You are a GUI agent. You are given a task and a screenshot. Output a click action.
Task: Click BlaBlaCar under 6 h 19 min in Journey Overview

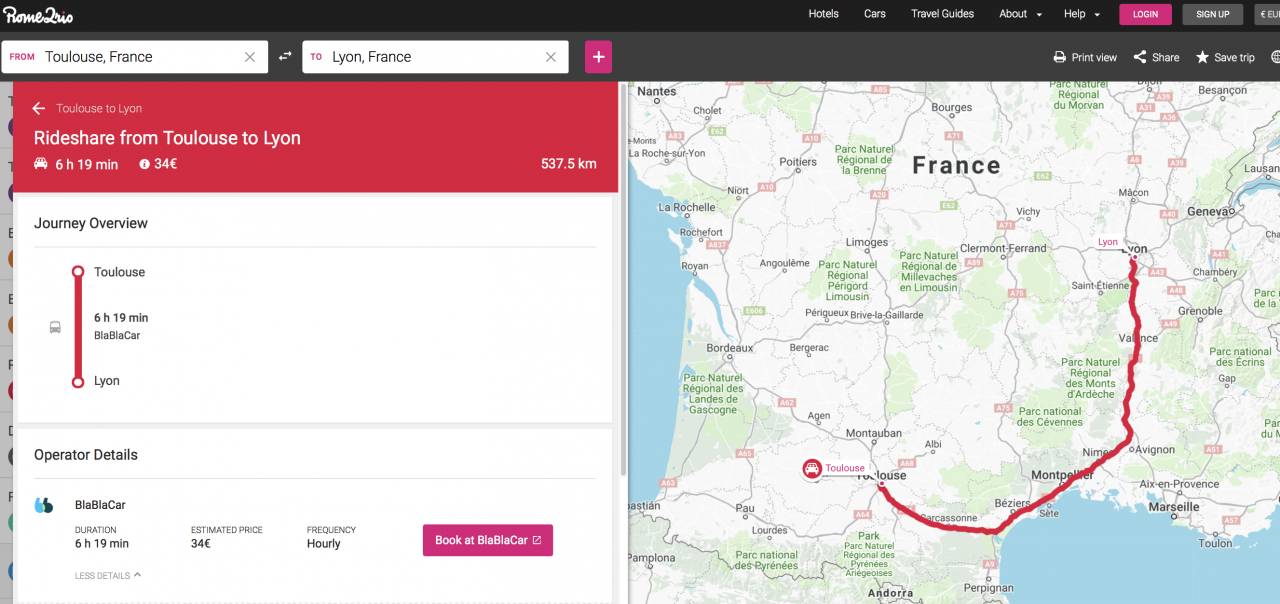[x=117, y=335]
